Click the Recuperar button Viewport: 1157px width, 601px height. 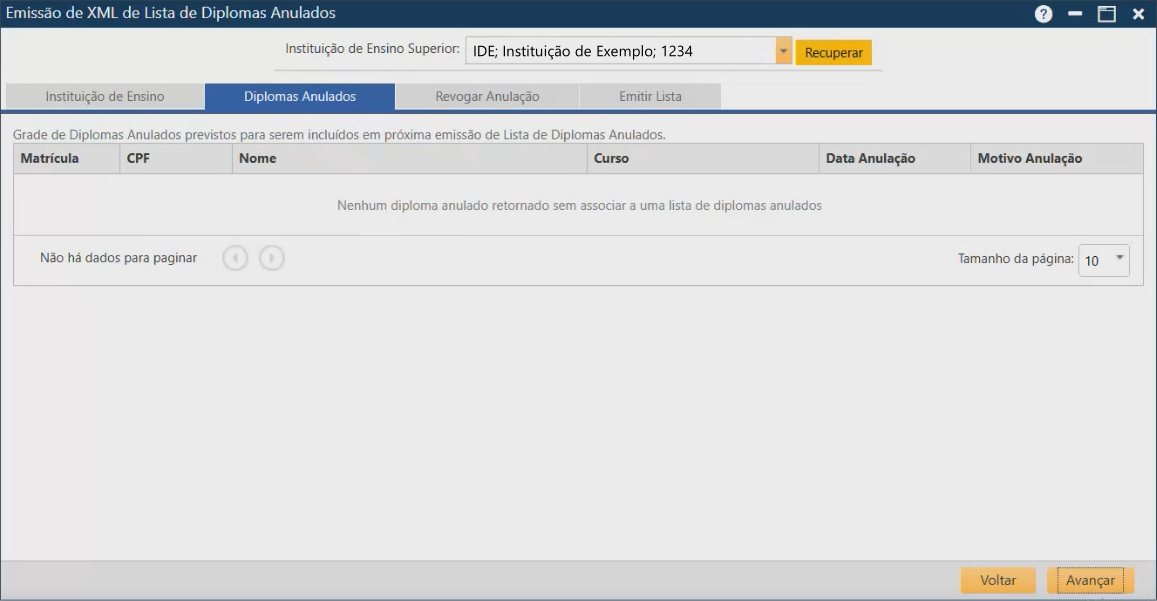pos(834,50)
